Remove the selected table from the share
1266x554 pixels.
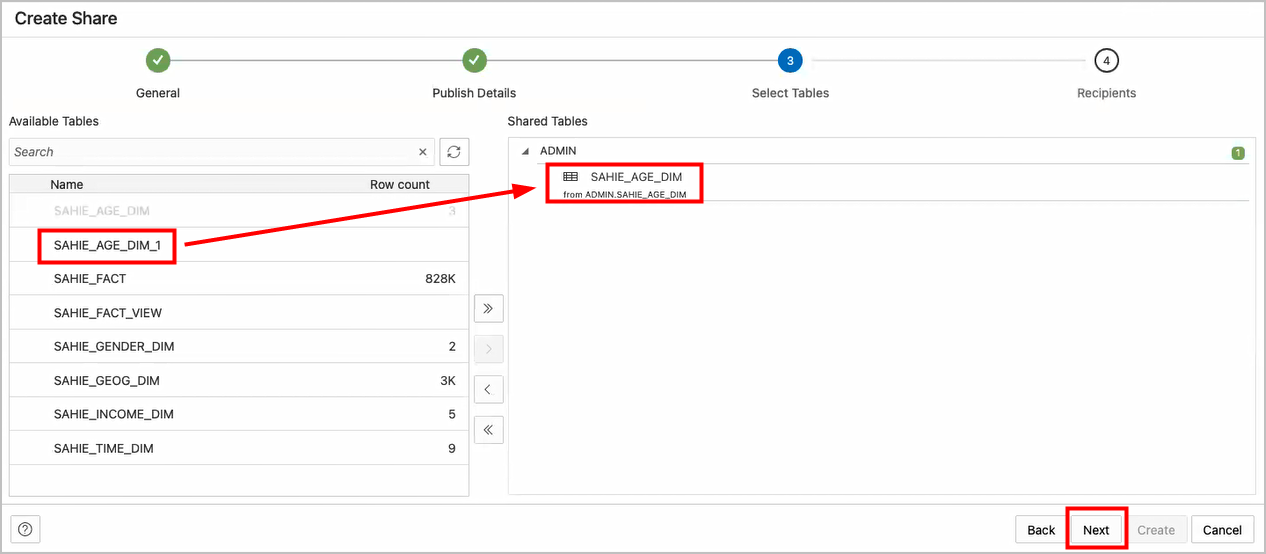(x=488, y=389)
